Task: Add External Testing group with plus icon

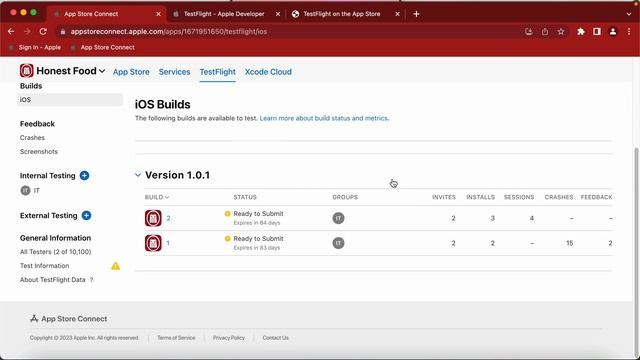Action: (86, 216)
